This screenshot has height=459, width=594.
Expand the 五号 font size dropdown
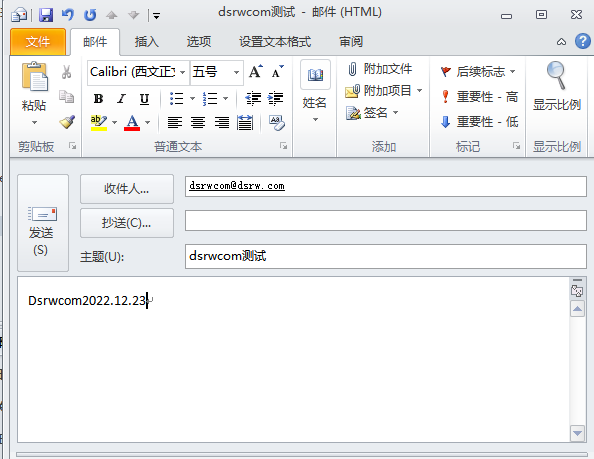[x=236, y=72]
